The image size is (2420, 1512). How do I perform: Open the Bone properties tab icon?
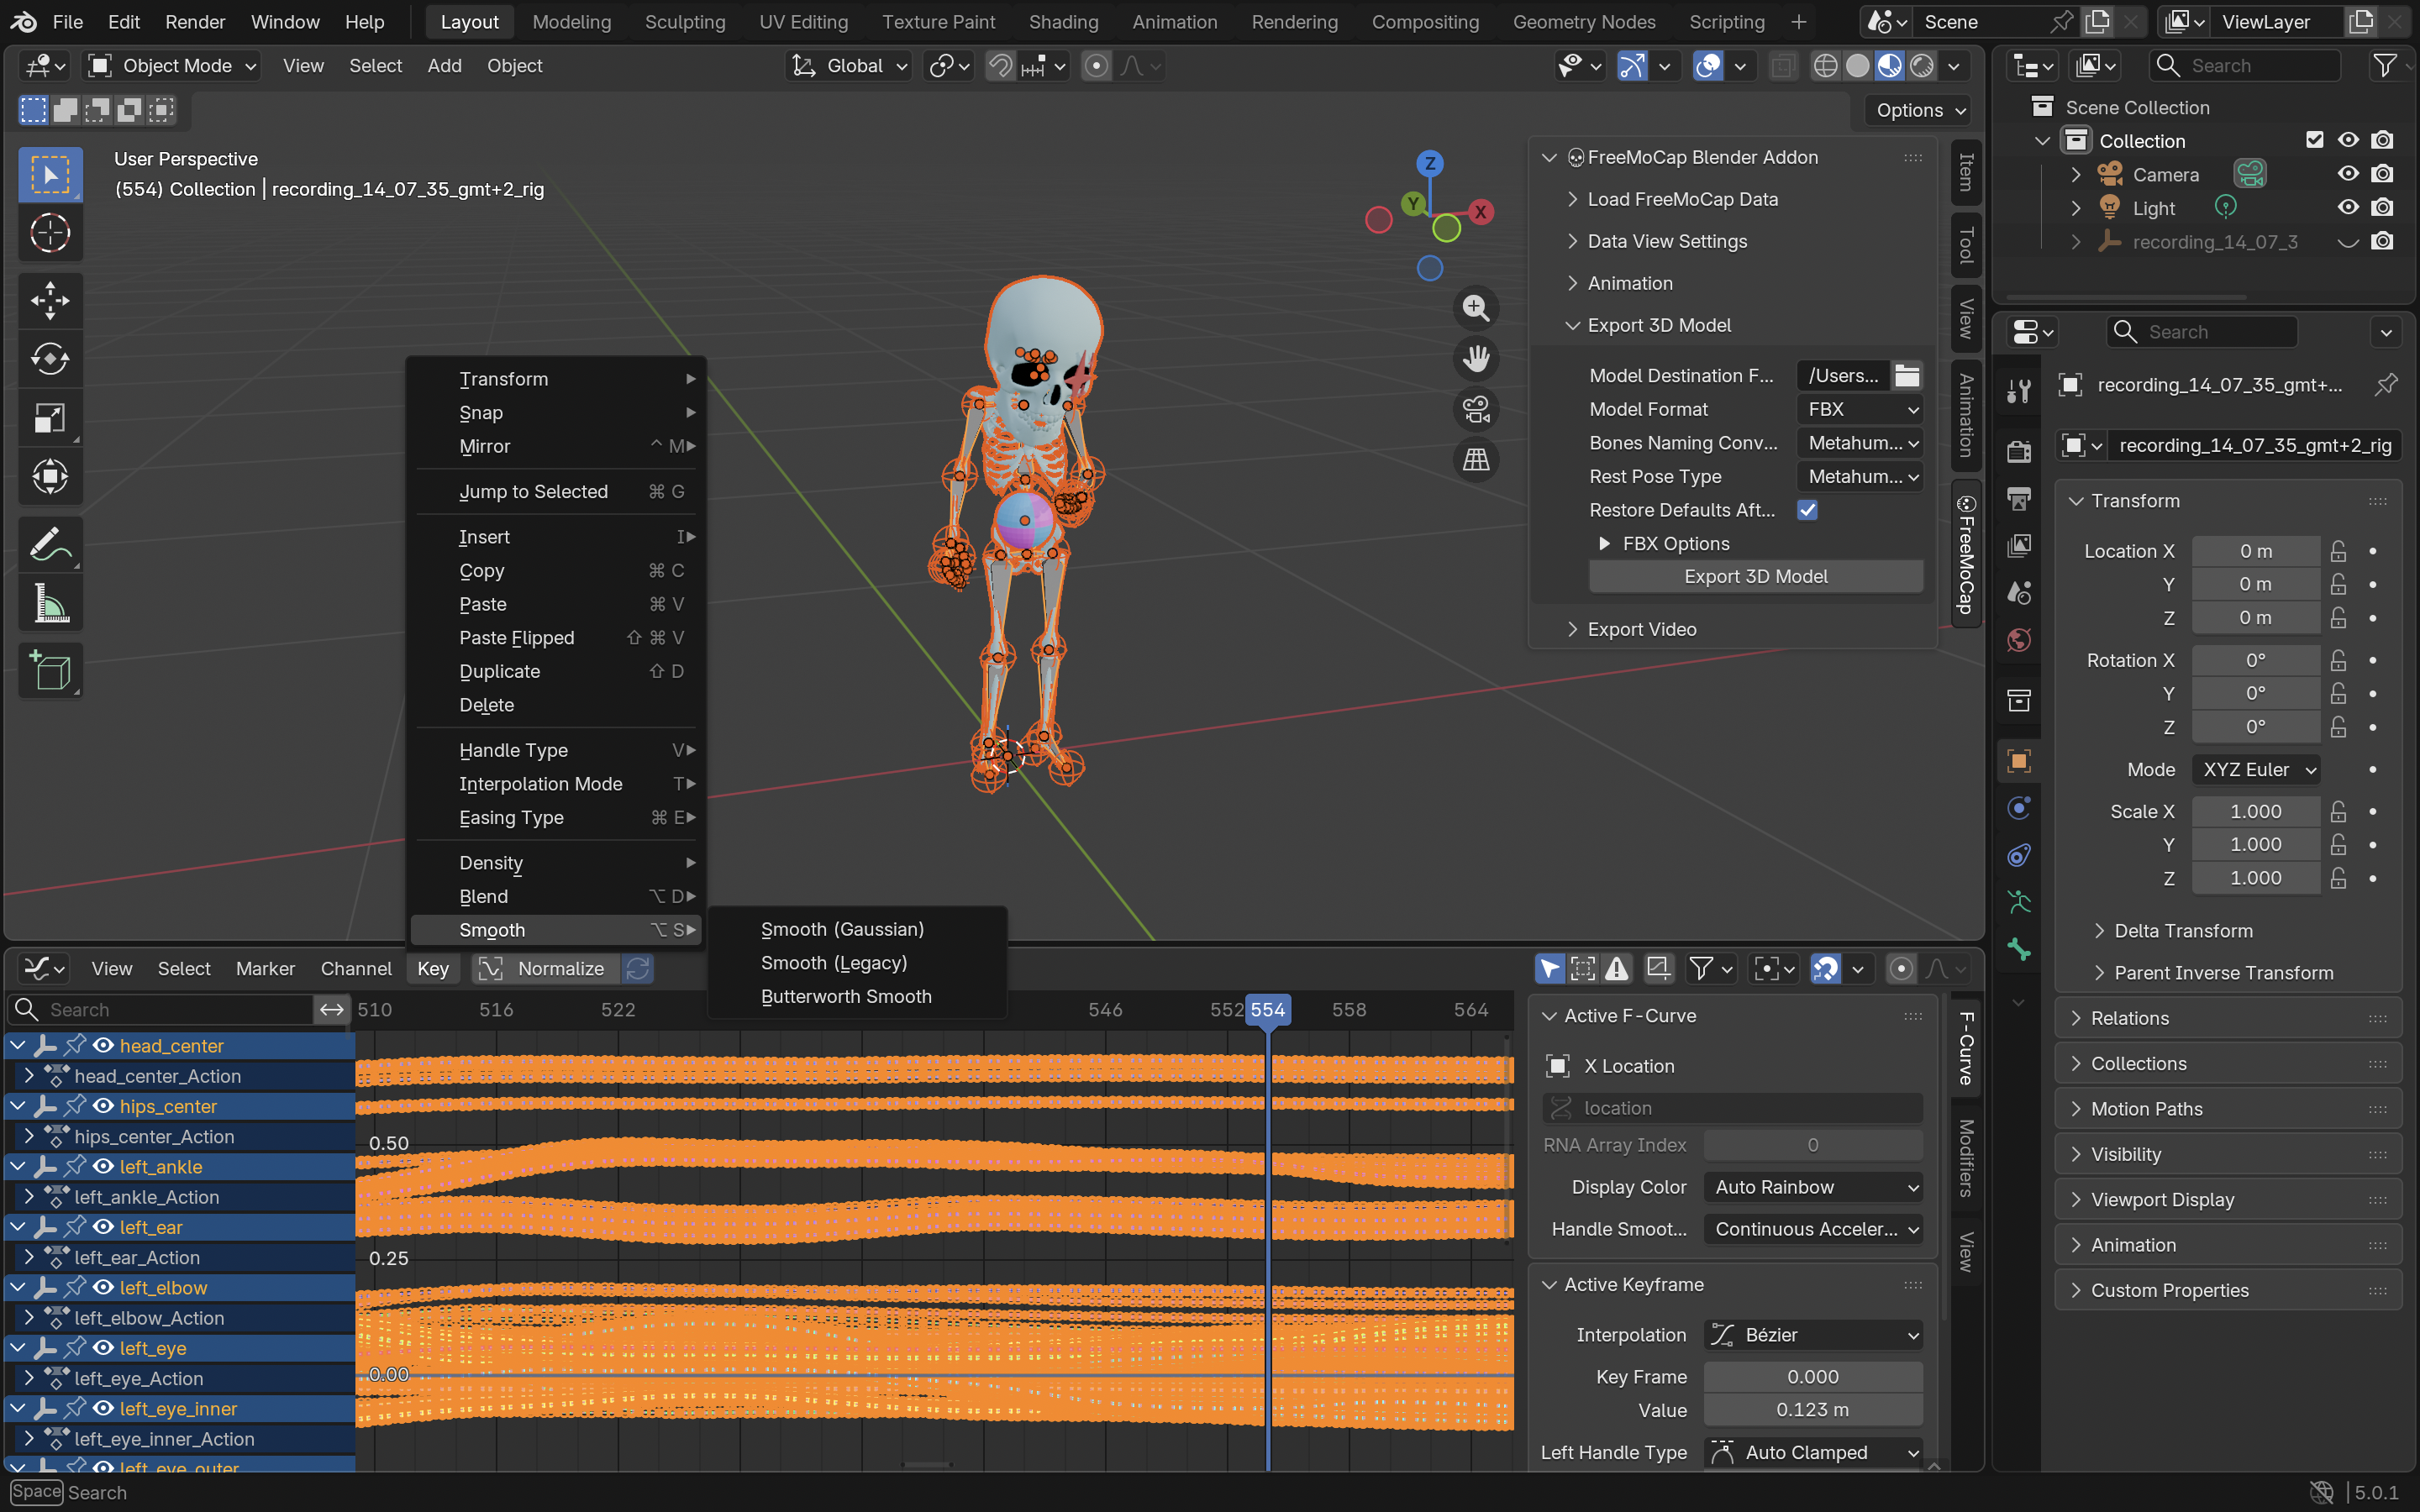(2018, 950)
